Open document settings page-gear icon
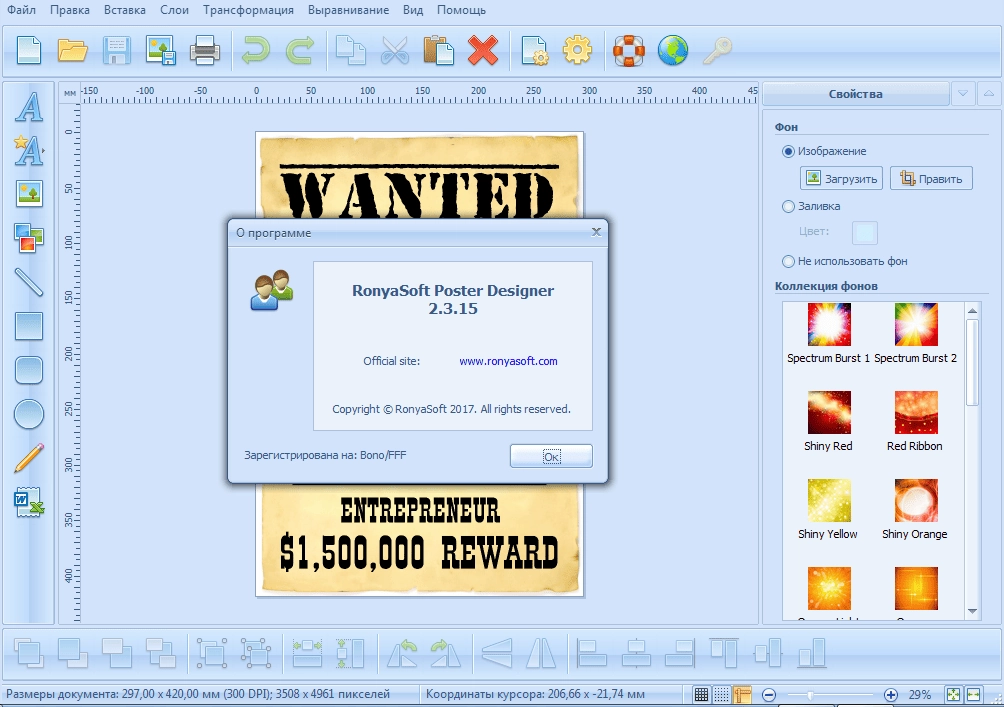 pos(534,51)
